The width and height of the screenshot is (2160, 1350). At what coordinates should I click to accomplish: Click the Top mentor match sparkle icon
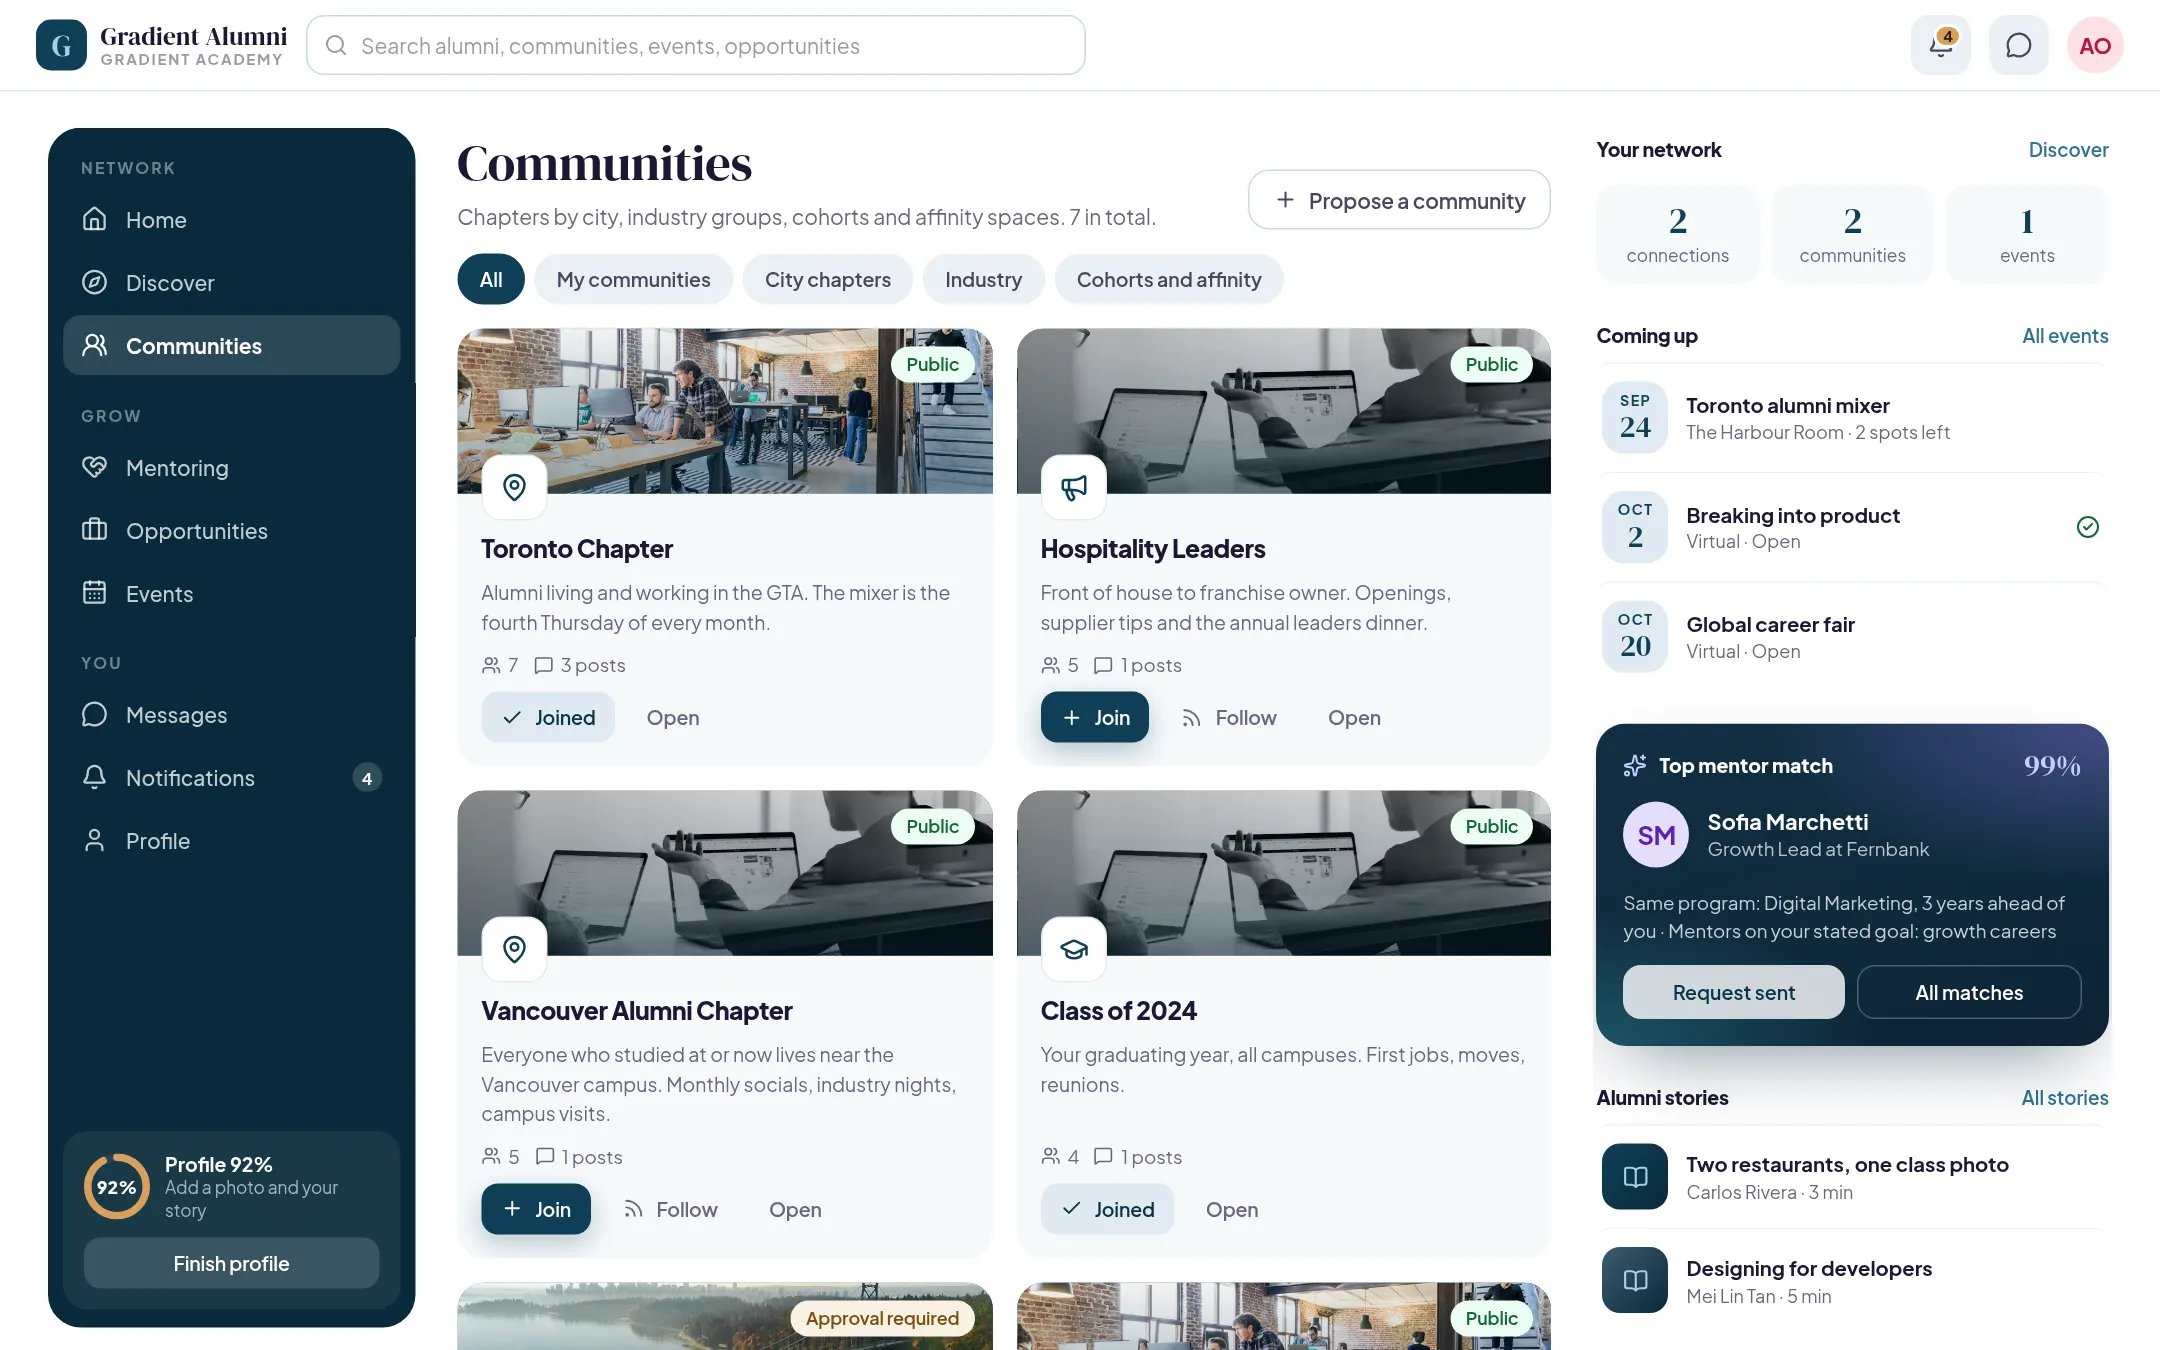[1635, 766]
